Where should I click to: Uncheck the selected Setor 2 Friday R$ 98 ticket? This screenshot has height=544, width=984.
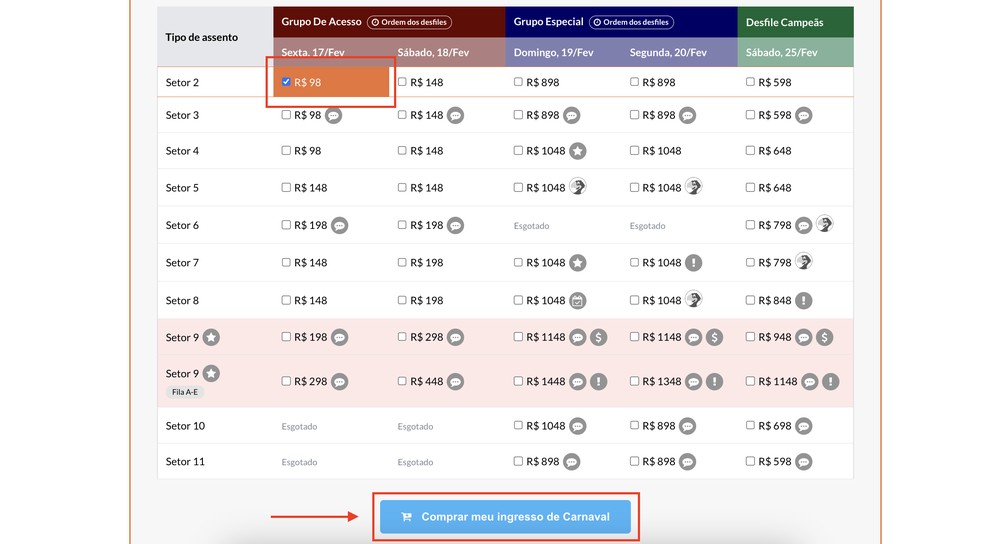[287, 82]
